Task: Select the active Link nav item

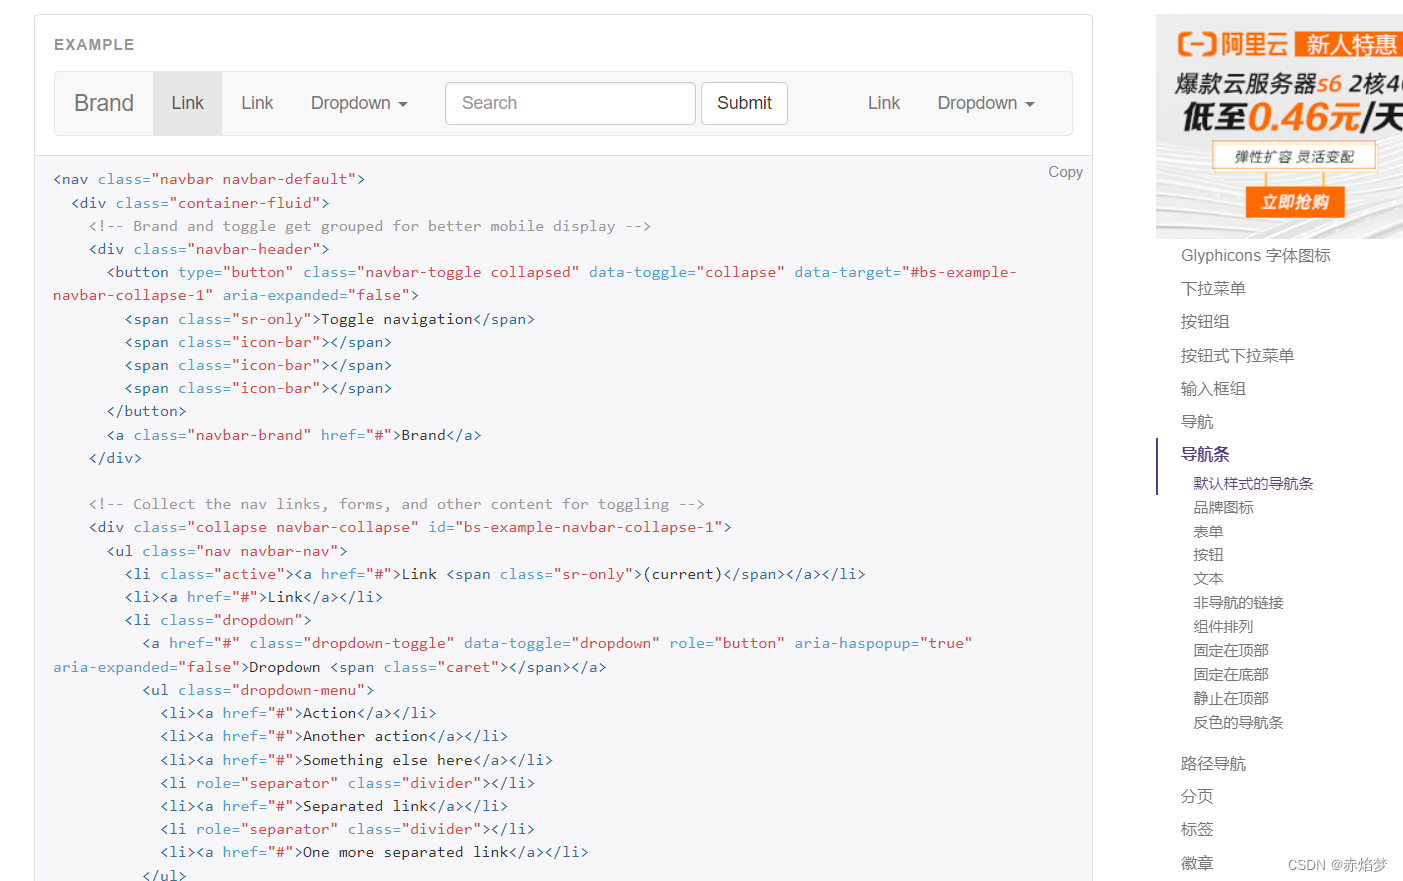Action: pyautogui.click(x=187, y=103)
